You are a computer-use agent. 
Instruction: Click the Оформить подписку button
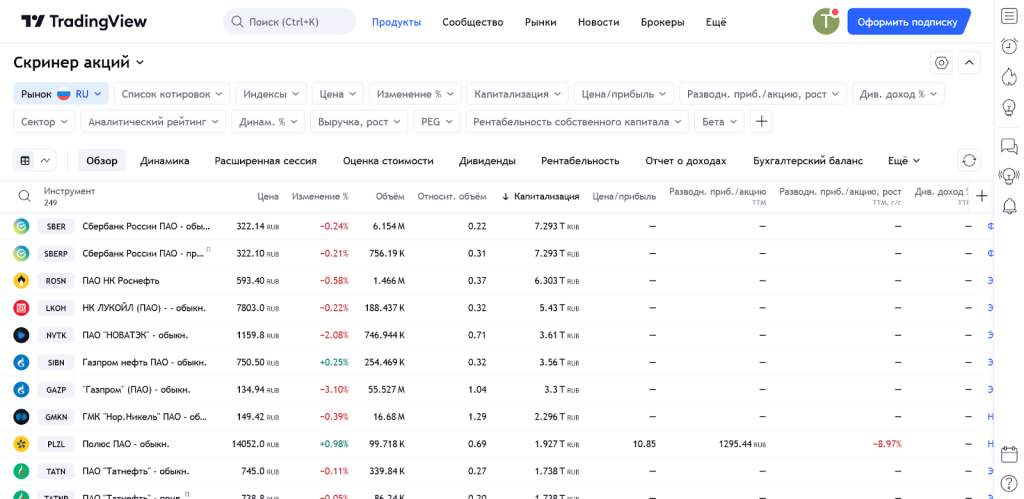[908, 22]
